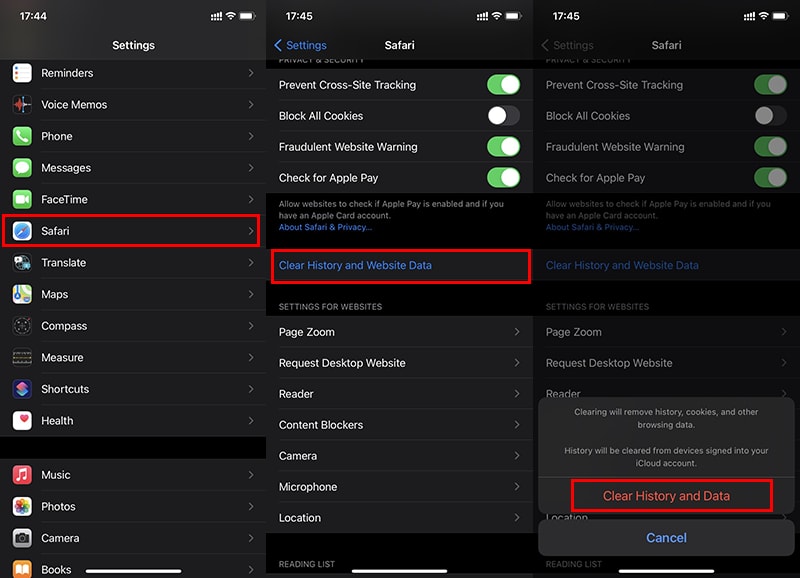Tap the Reminders app icon
This screenshot has height=578, width=800.
pos(22,73)
